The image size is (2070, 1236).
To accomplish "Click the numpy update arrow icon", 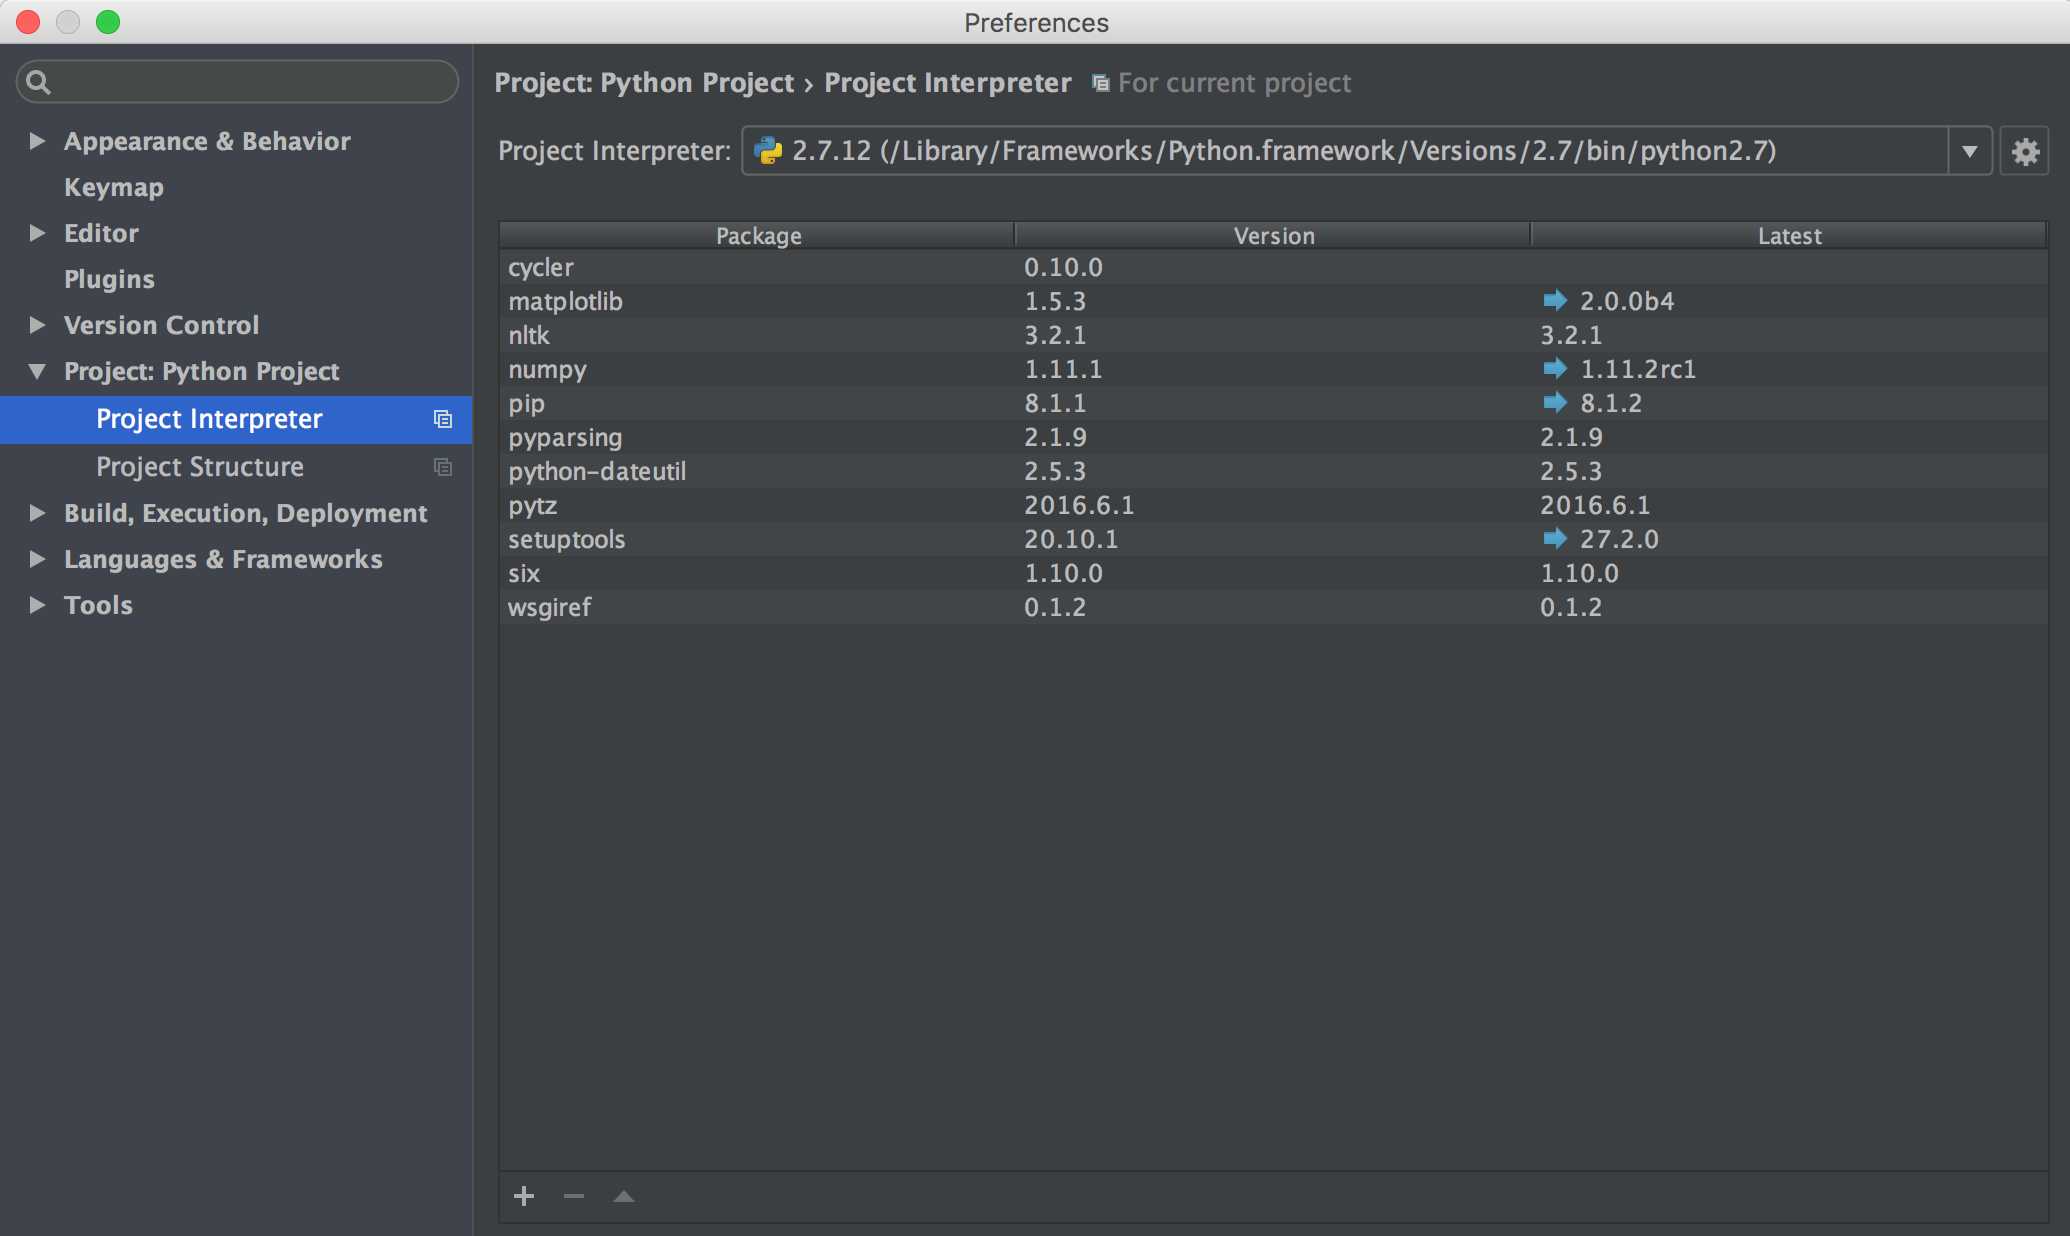I will tap(1555, 368).
